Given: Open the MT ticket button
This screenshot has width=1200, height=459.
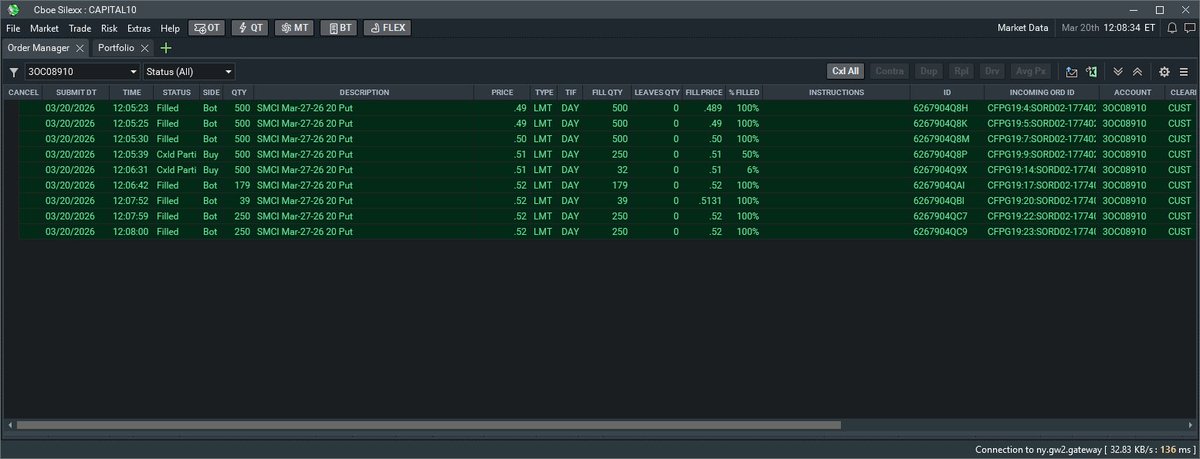Looking at the screenshot, I should pos(294,28).
